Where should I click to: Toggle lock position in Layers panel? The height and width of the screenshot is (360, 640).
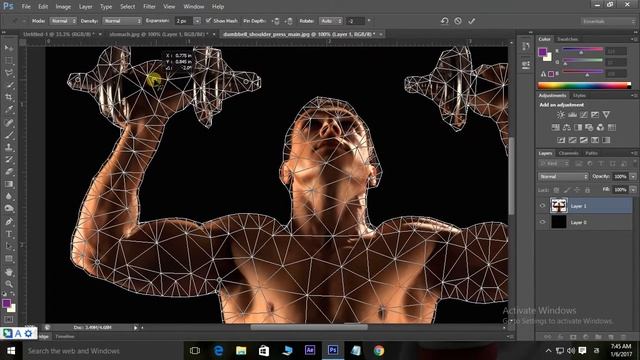(577, 190)
